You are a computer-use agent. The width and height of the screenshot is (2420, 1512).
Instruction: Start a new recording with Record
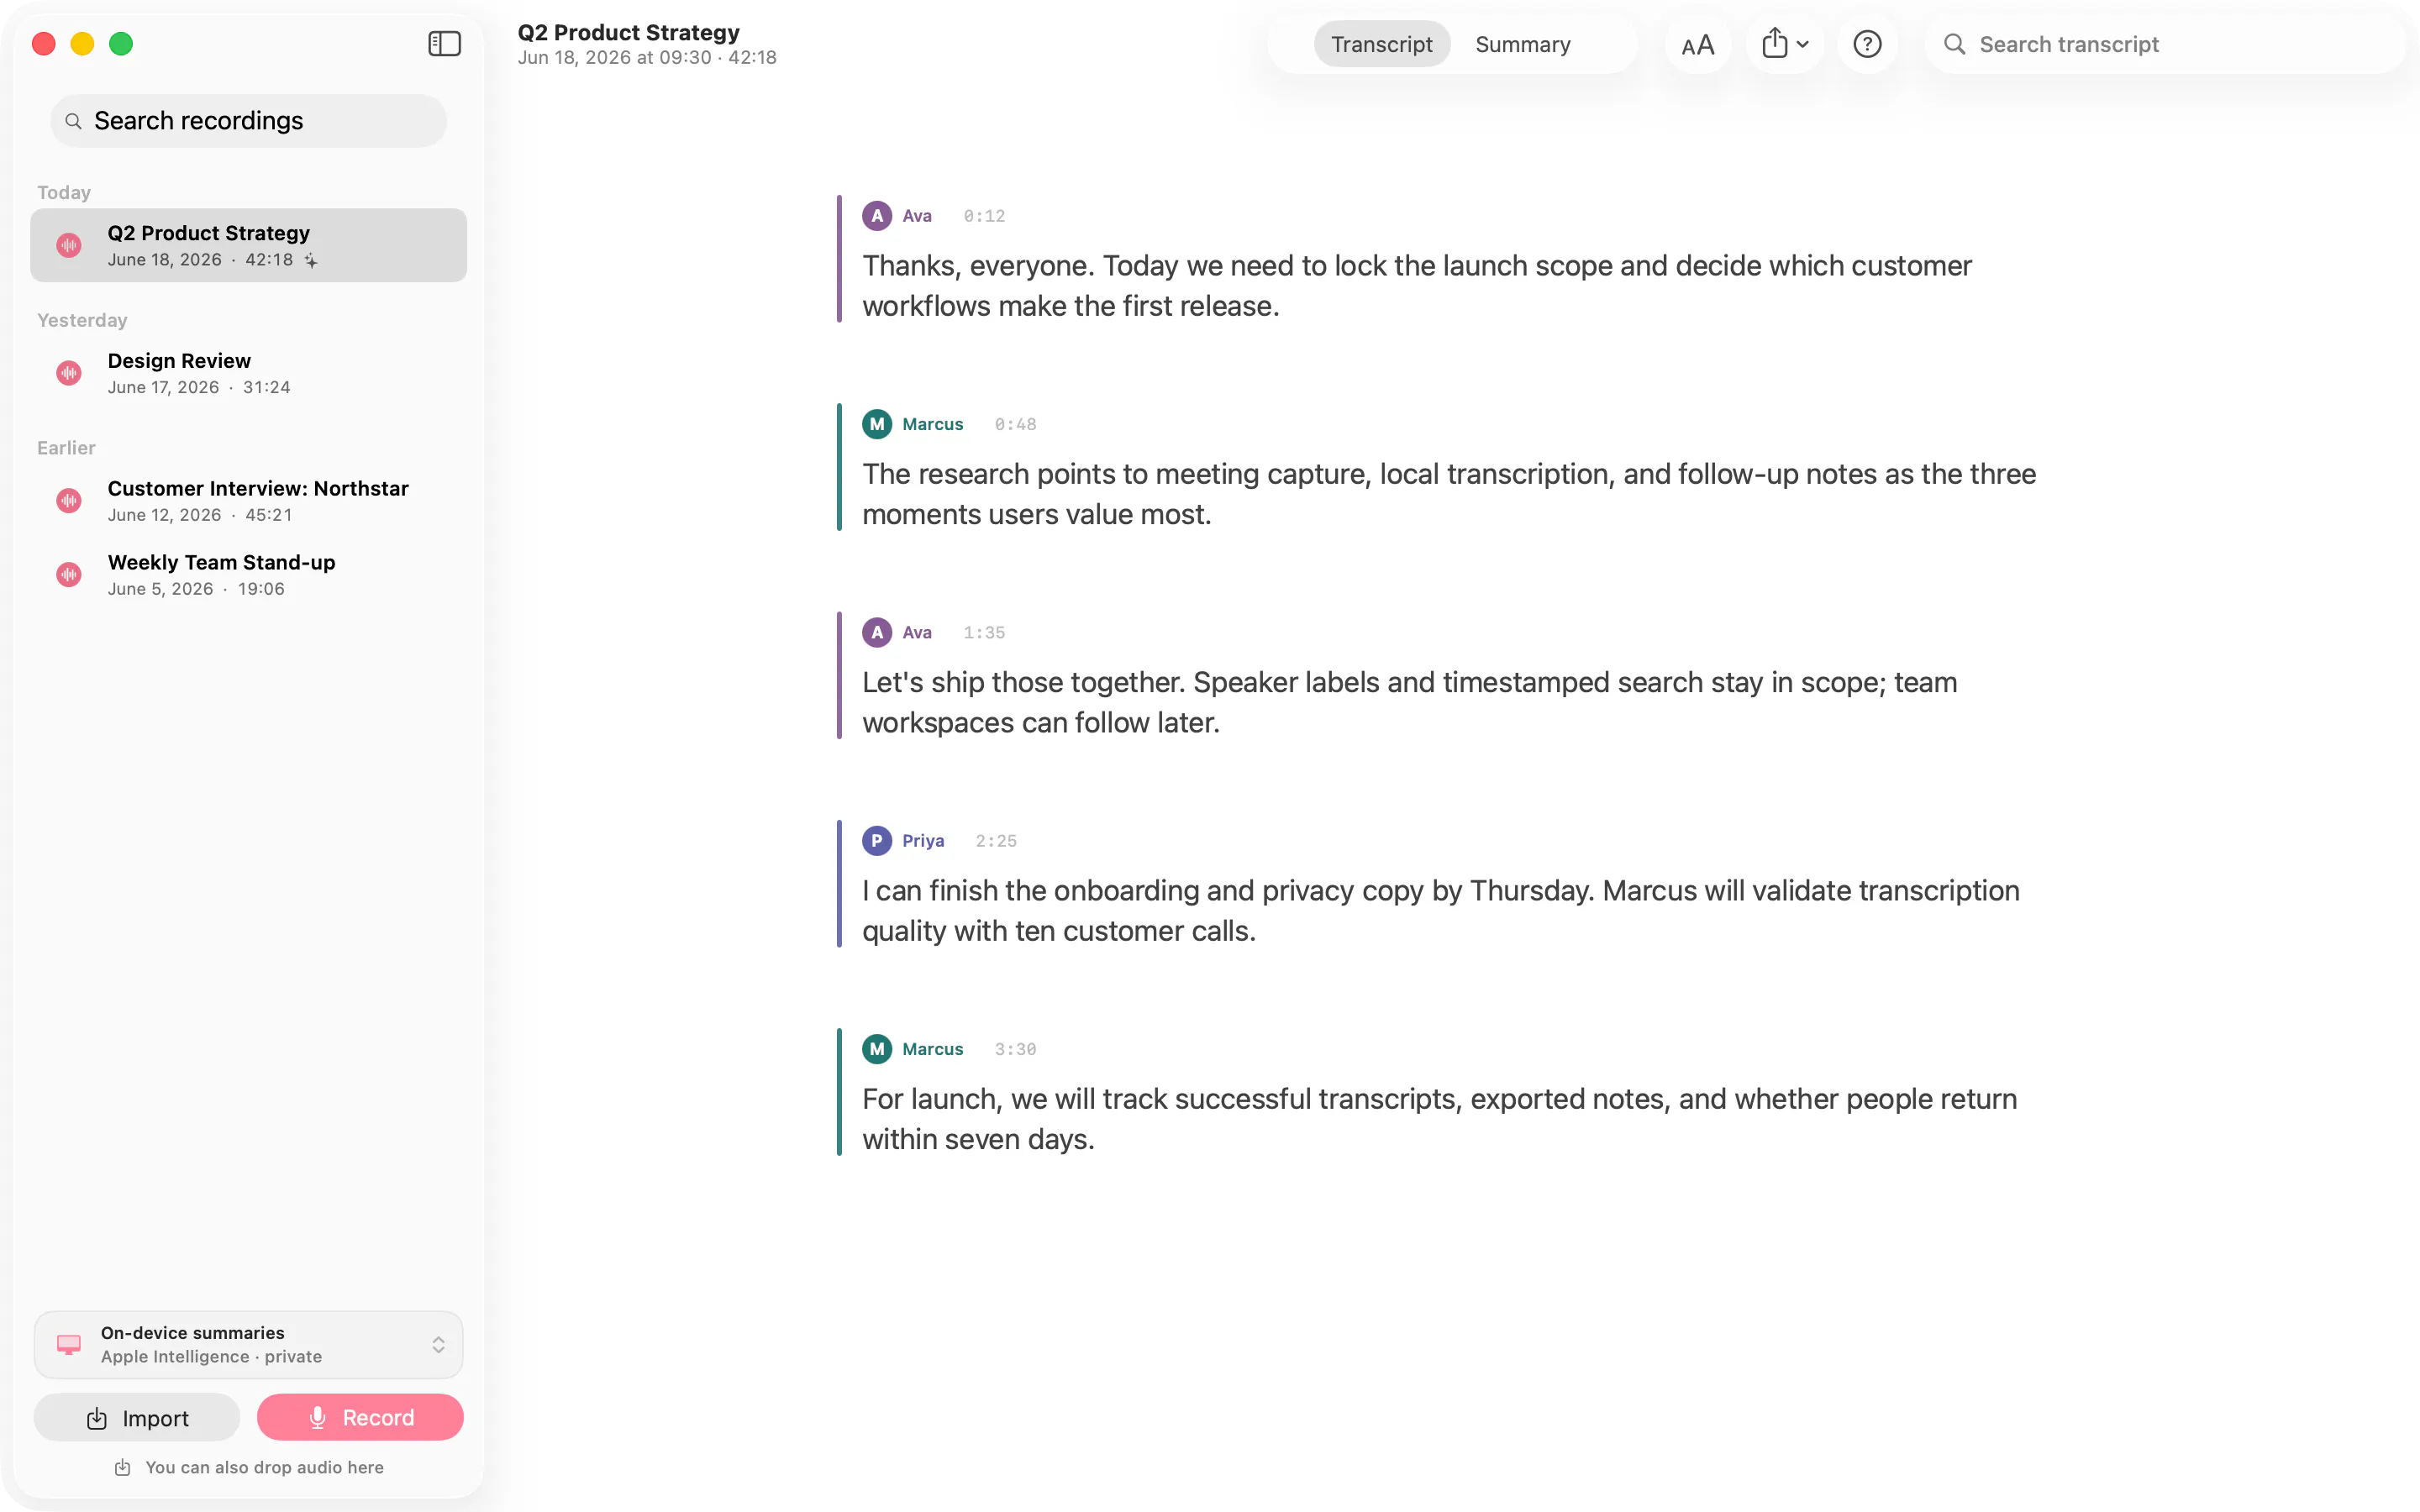click(x=360, y=1418)
